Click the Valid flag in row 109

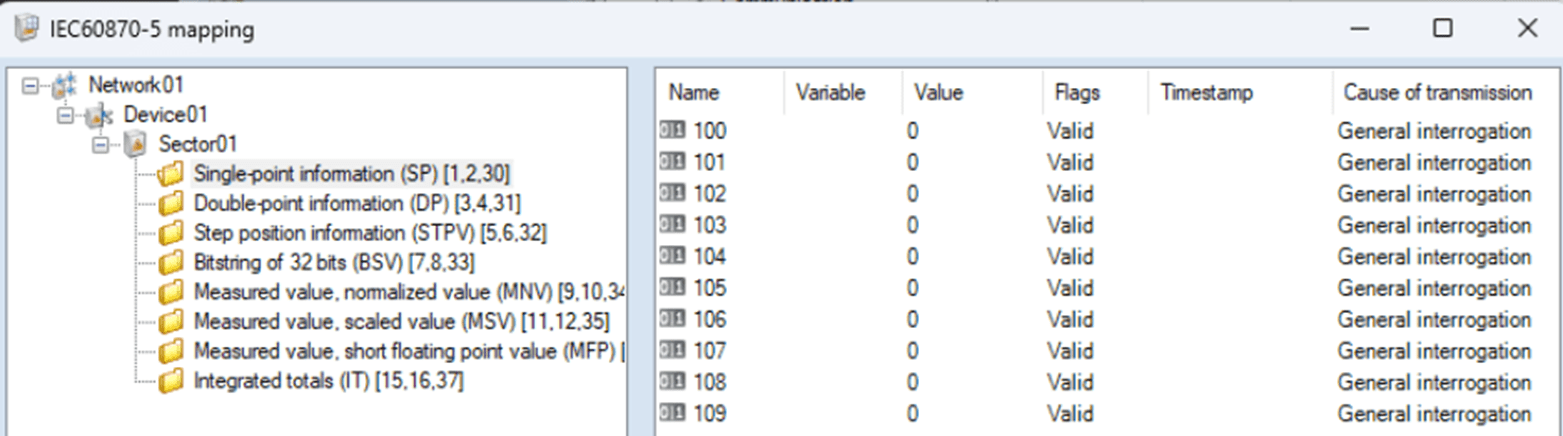click(1070, 413)
